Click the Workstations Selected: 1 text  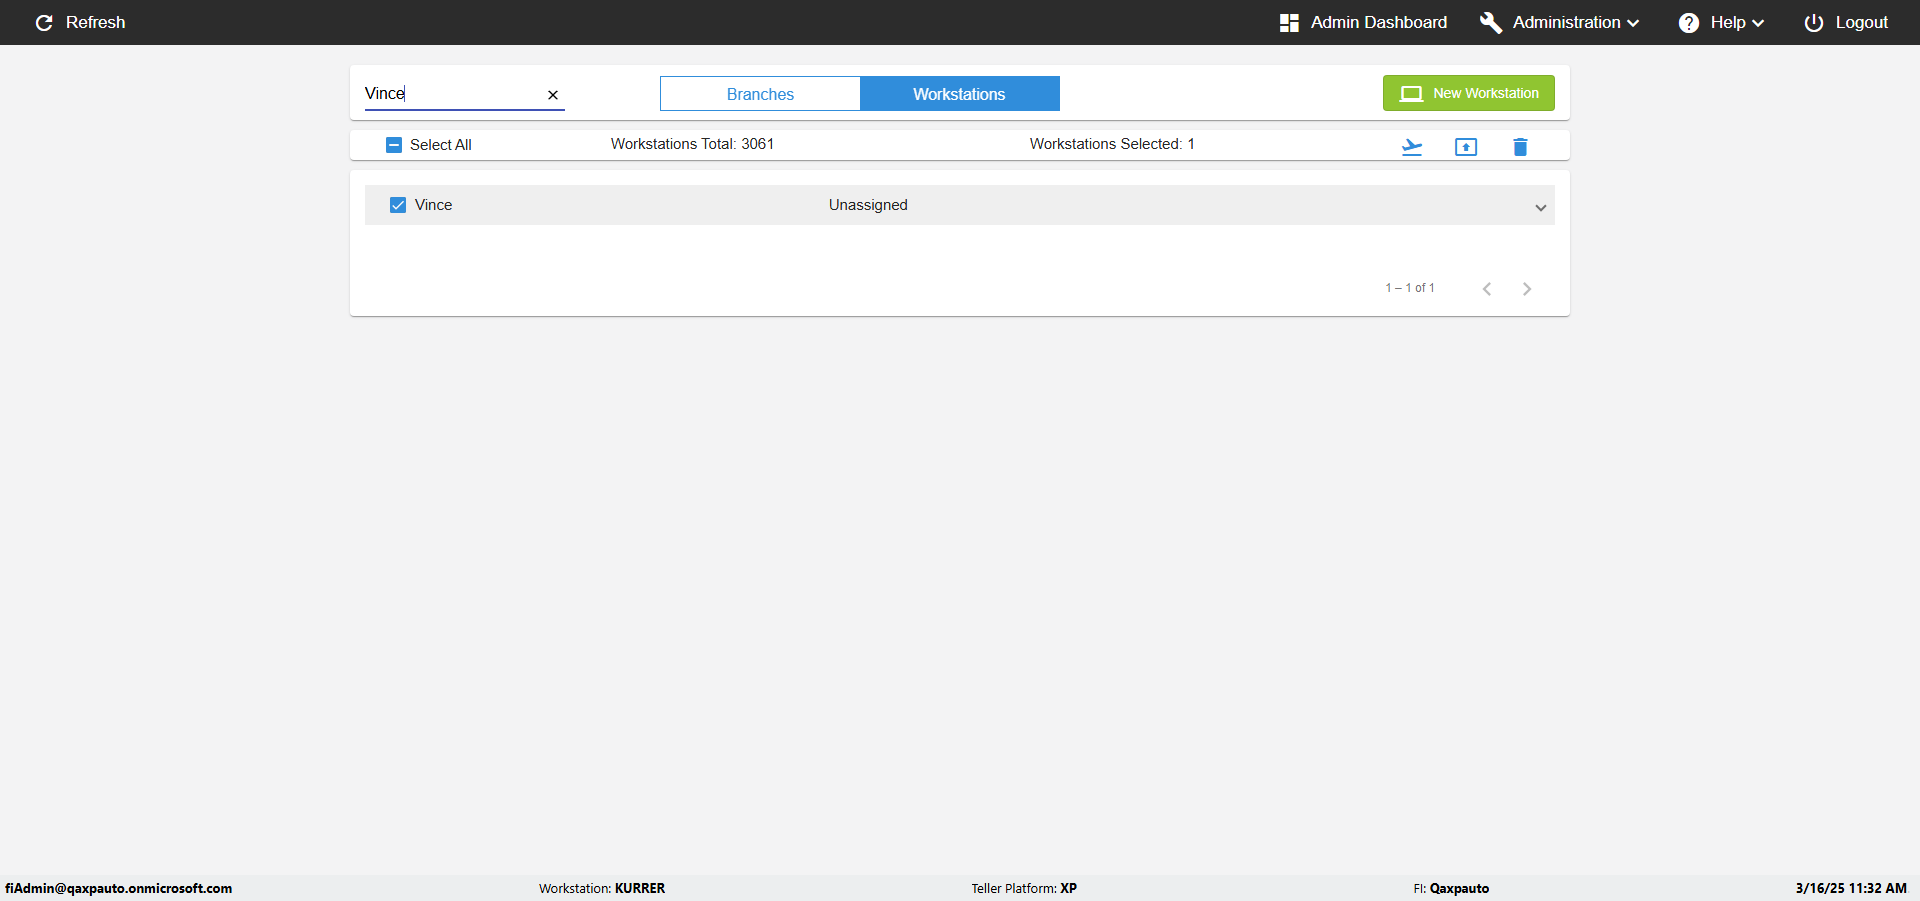1112,144
